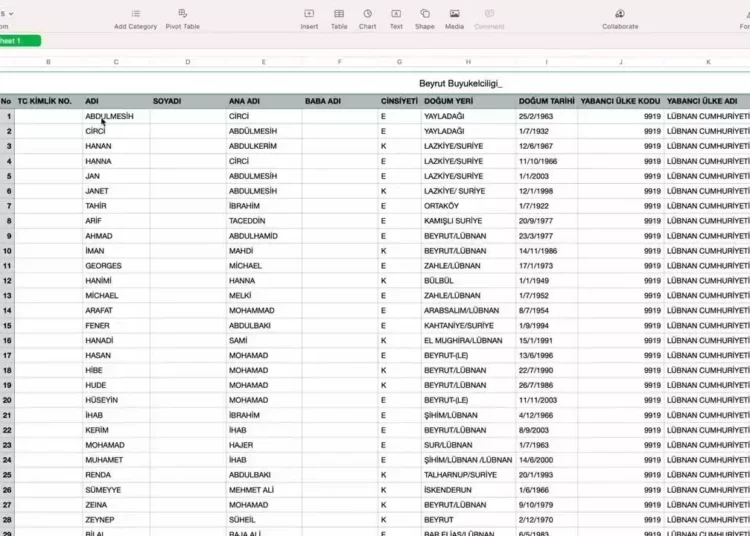Click the TC KİMLİK NO. header cell
This screenshot has width=750, height=536.
[48, 101]
